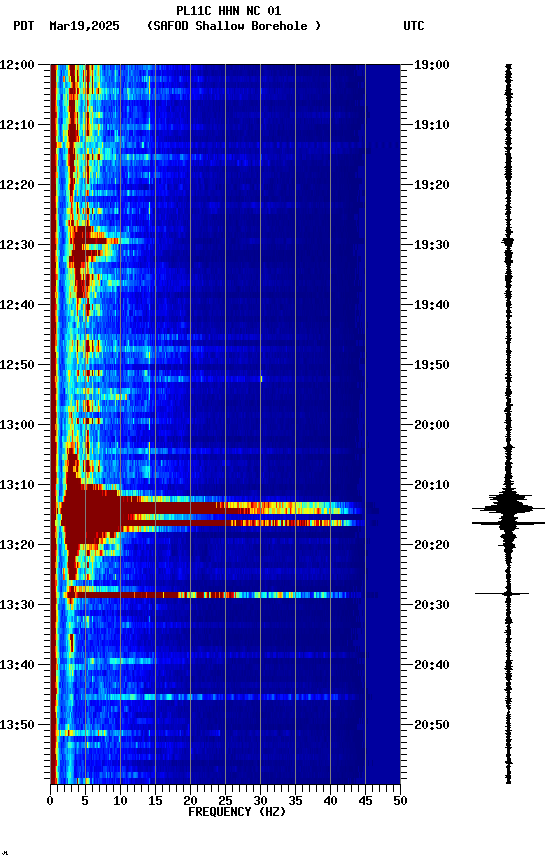Click the SAFOD Shallow Borehole subtitle
Screen dimensions: 552x864
click(234, 26)
